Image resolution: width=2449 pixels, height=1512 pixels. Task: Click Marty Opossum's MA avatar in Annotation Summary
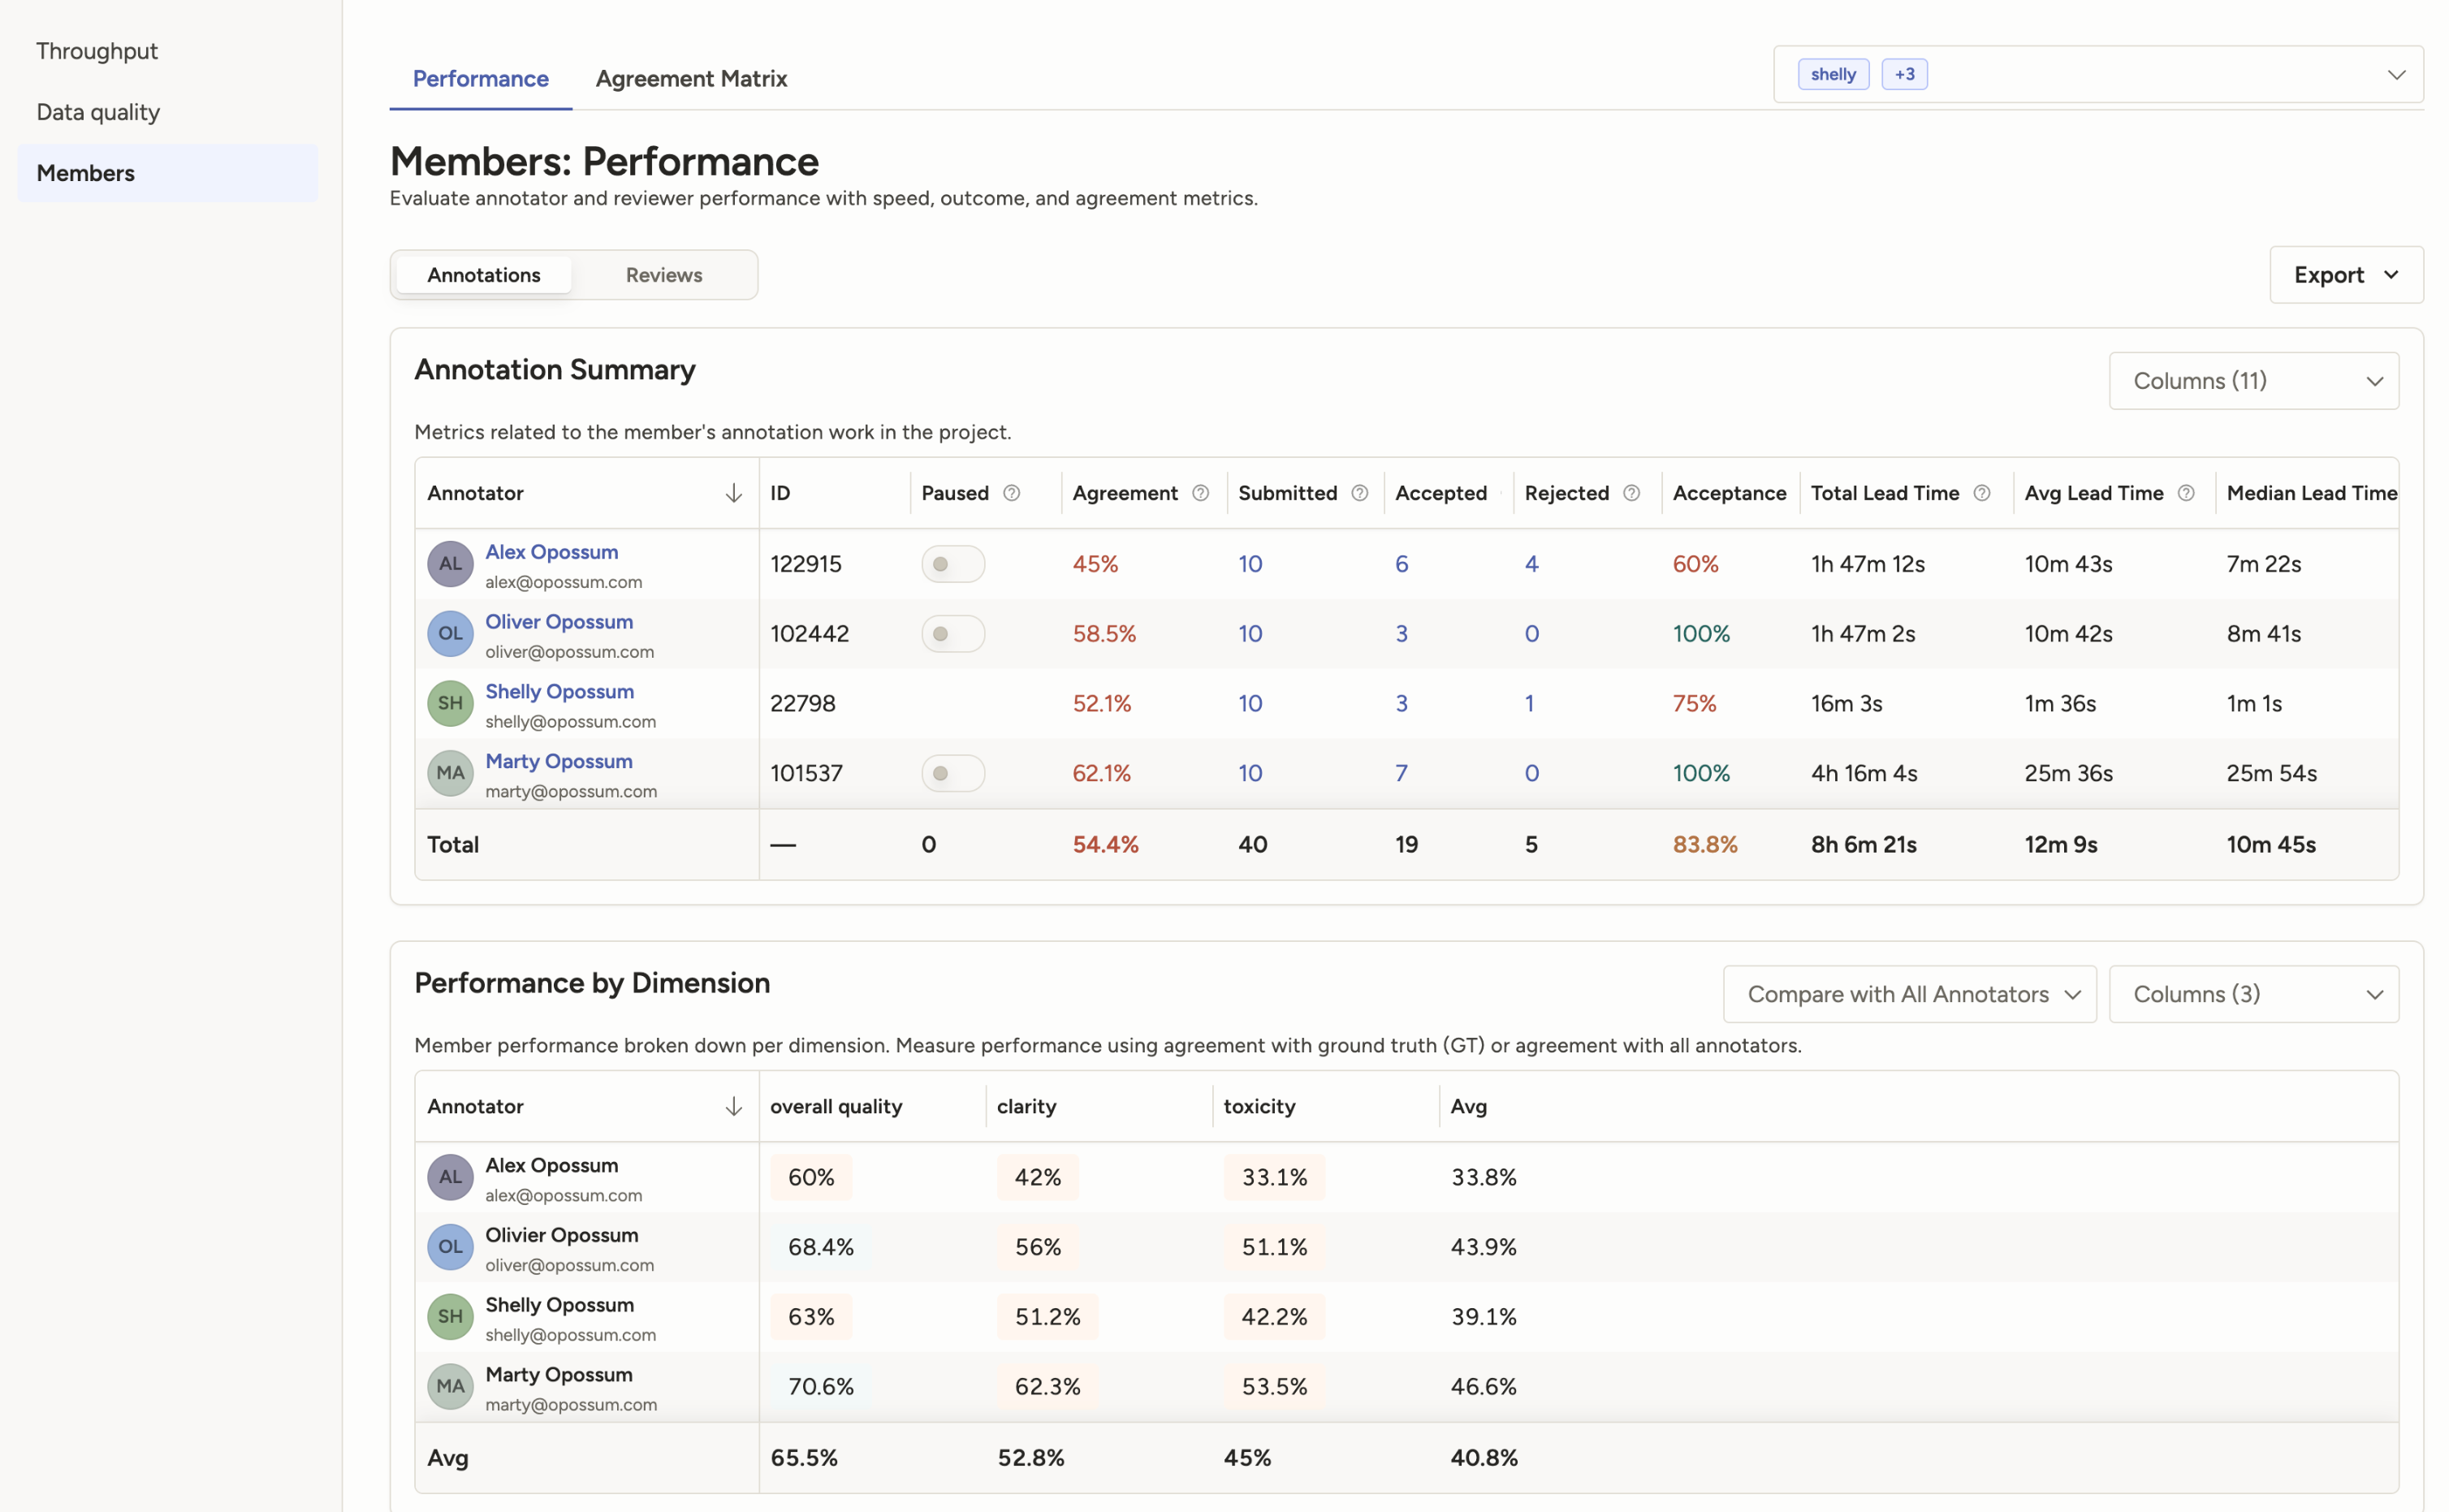pos(450,773)
